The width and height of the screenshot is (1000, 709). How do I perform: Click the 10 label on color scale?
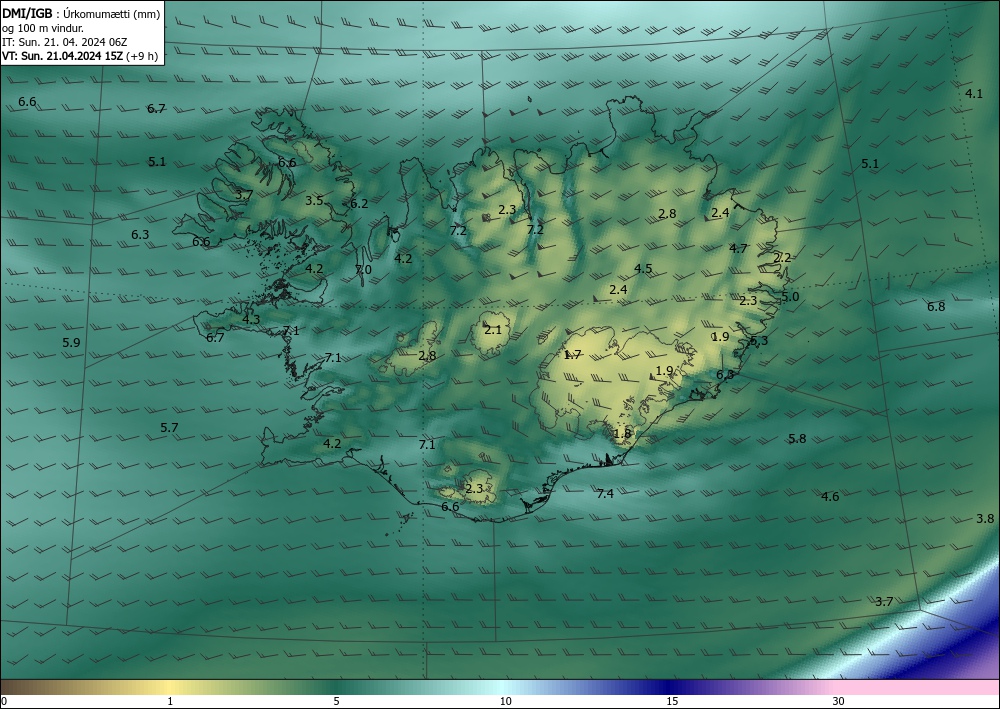(x=505, y=701)
